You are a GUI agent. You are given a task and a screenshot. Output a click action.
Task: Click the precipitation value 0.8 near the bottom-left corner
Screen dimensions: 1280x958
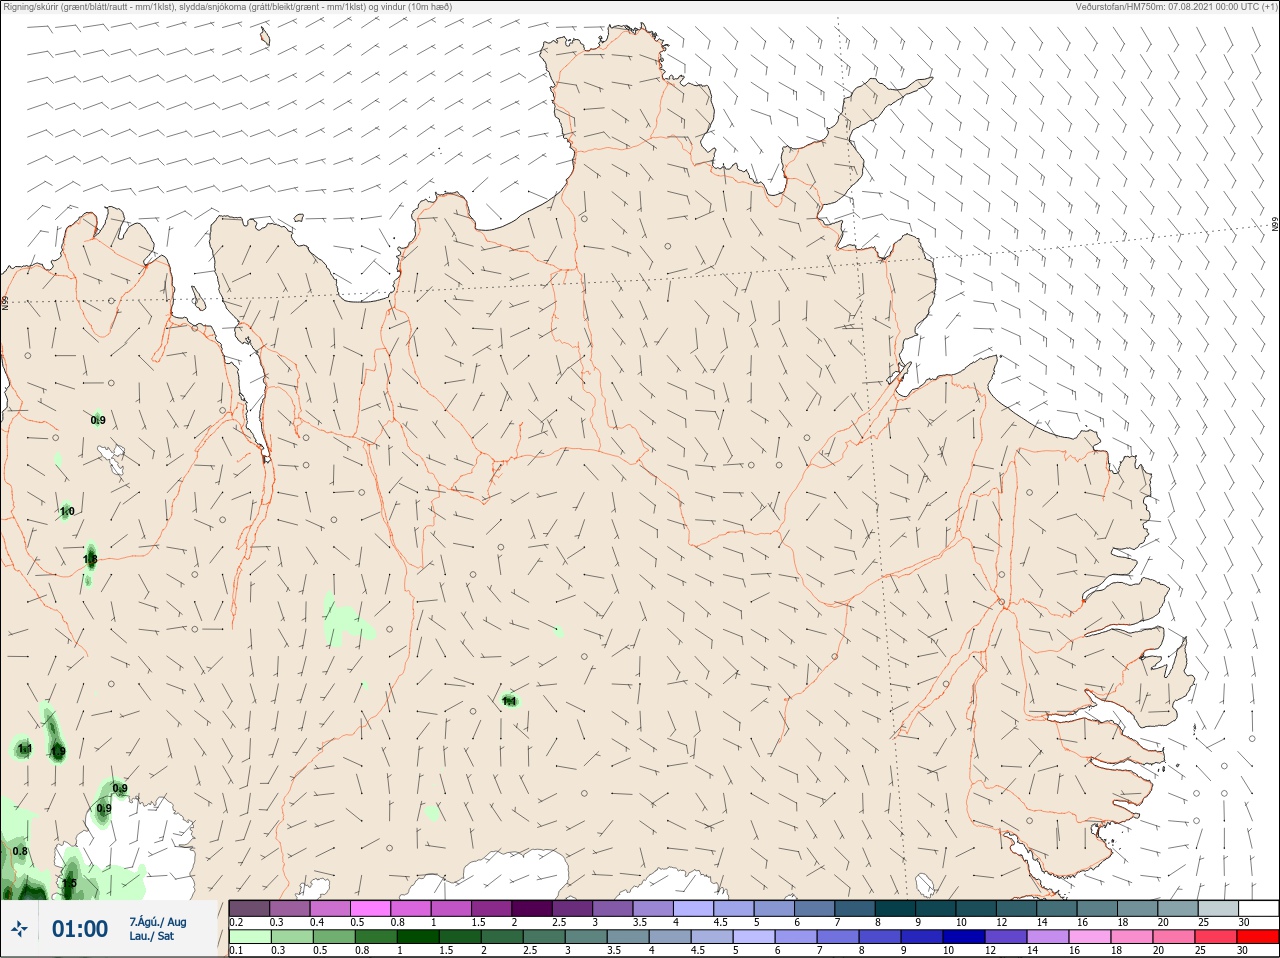pos(20,851)
